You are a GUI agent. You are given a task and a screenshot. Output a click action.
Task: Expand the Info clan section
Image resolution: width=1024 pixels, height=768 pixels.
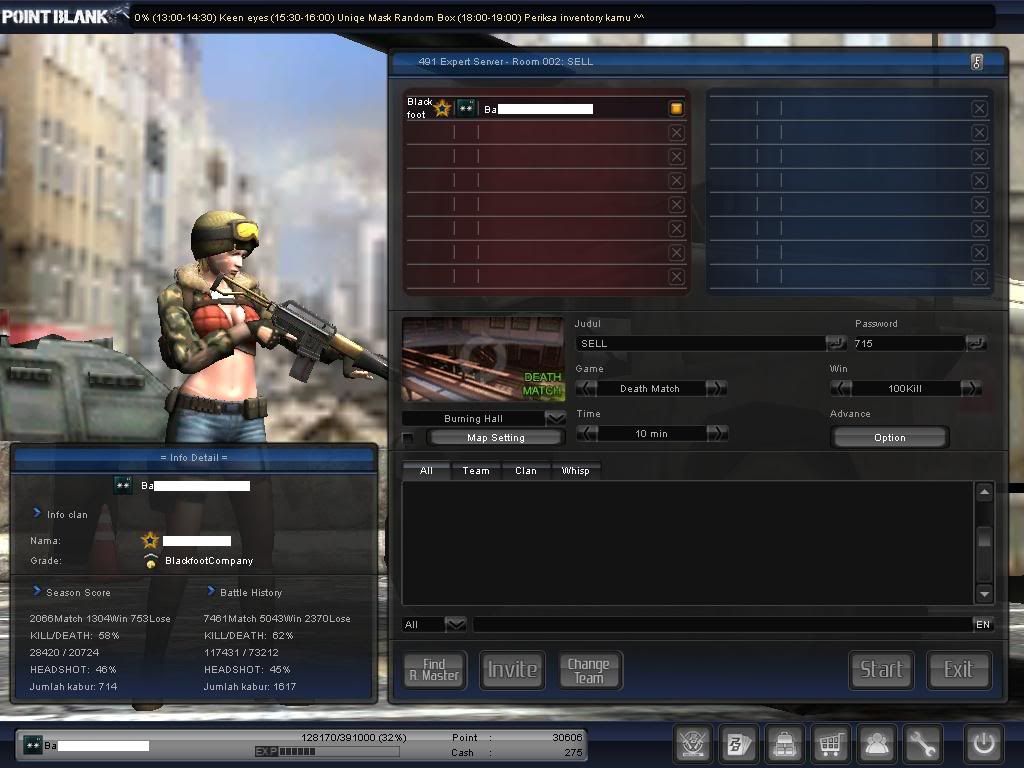[x=37, y=513]
